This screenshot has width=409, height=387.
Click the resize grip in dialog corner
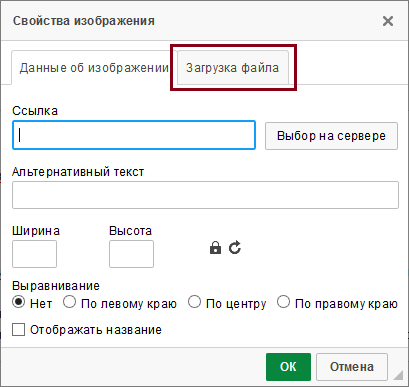[x=398, y=375]
